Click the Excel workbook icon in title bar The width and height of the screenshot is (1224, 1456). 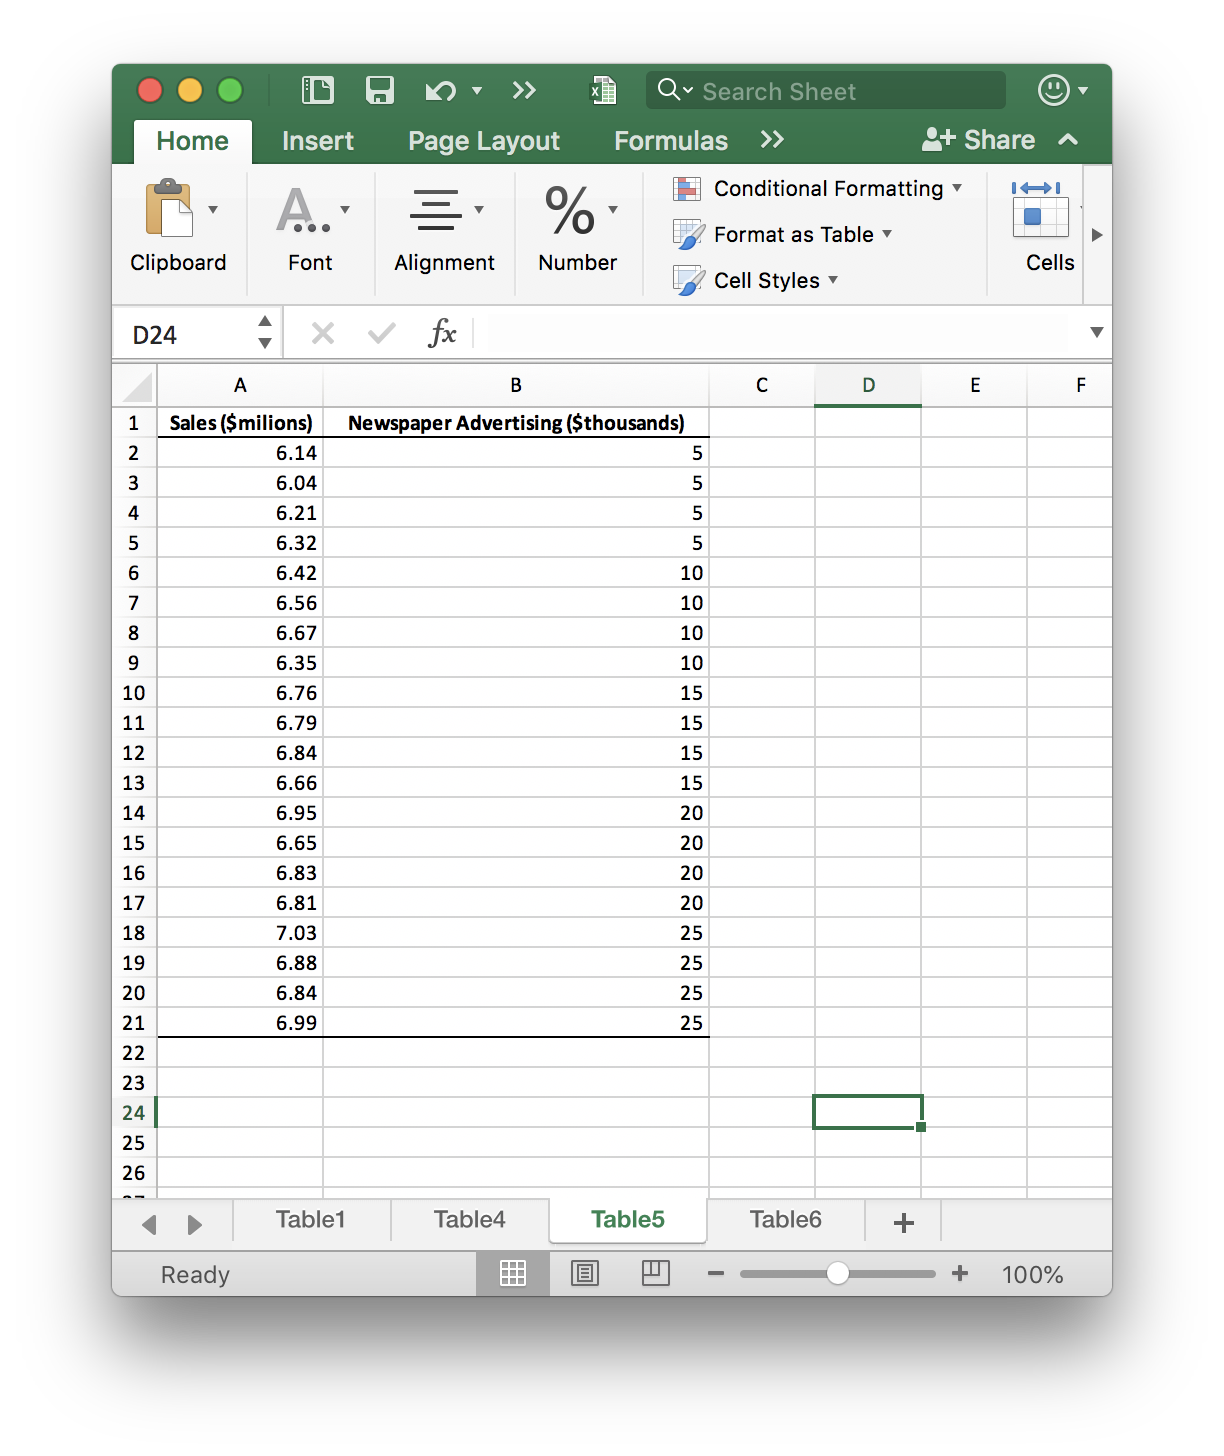point(603,91)
